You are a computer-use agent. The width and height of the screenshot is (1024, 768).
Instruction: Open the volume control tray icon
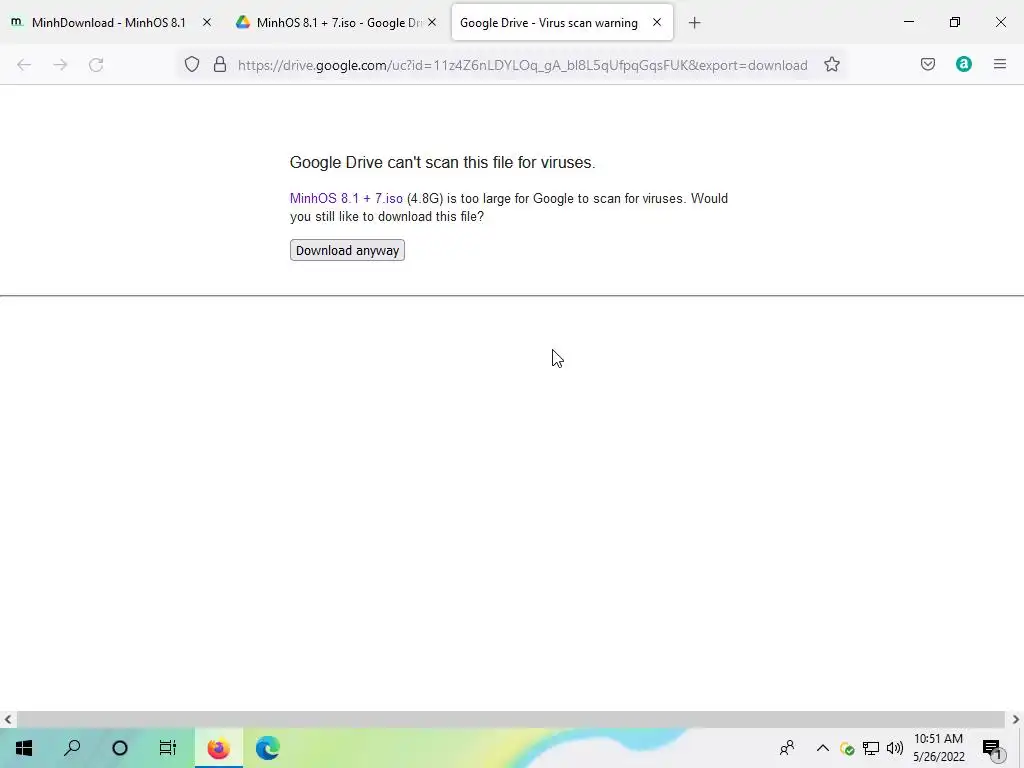click(x=895, y=748)
